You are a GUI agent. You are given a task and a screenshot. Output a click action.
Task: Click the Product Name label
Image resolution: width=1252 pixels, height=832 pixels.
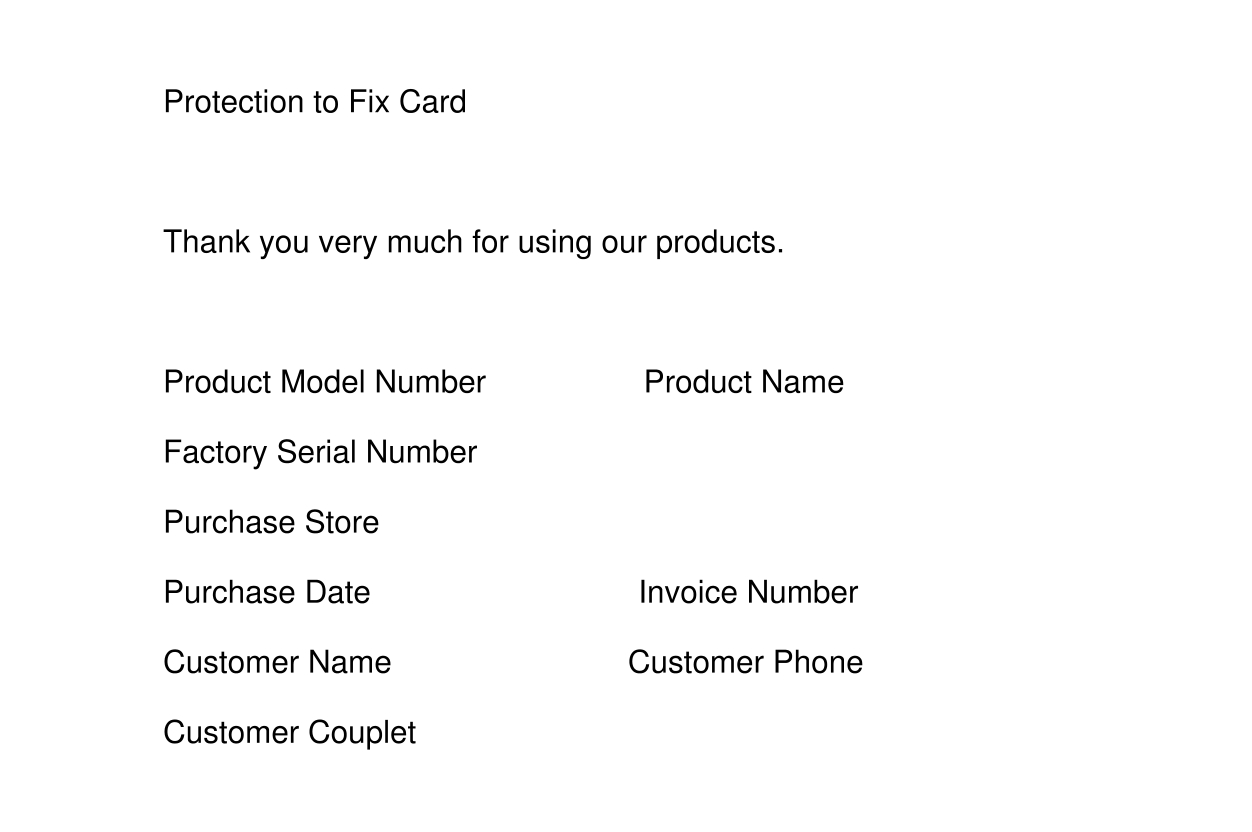pyautogui.click(x=744, y=382)
